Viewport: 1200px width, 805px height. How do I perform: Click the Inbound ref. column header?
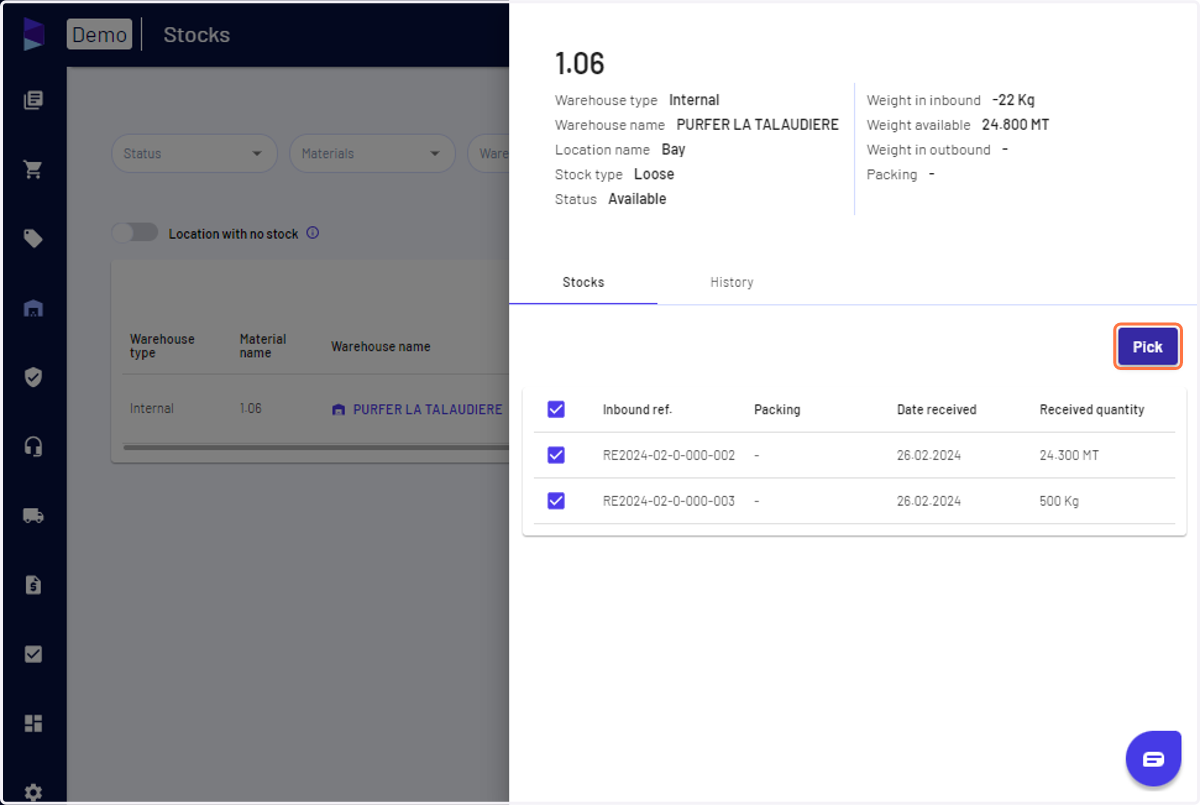pos(637,410)
